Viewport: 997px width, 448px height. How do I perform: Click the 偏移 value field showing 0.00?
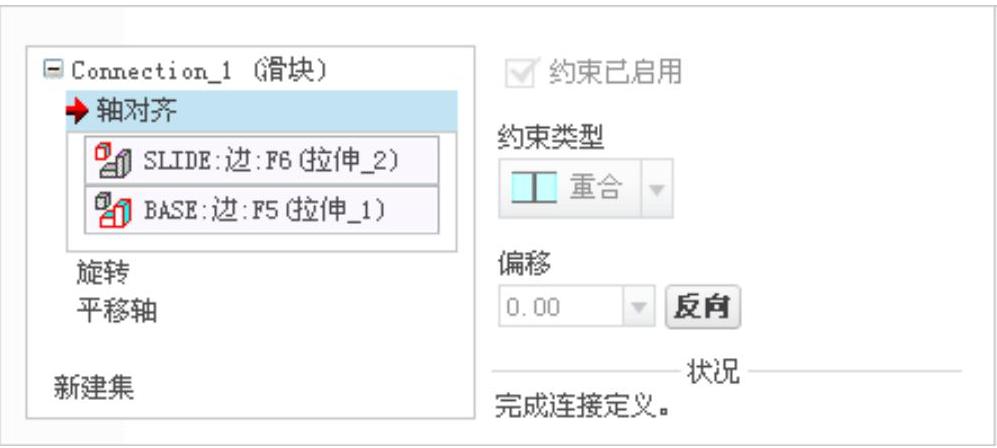click(560, 307)
